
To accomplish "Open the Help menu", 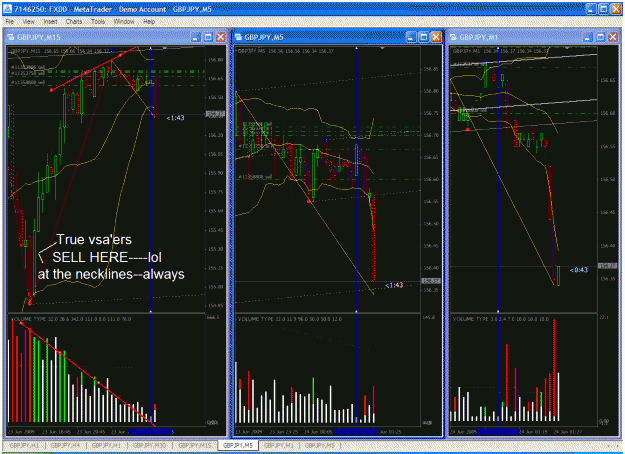I will (149, 22).
